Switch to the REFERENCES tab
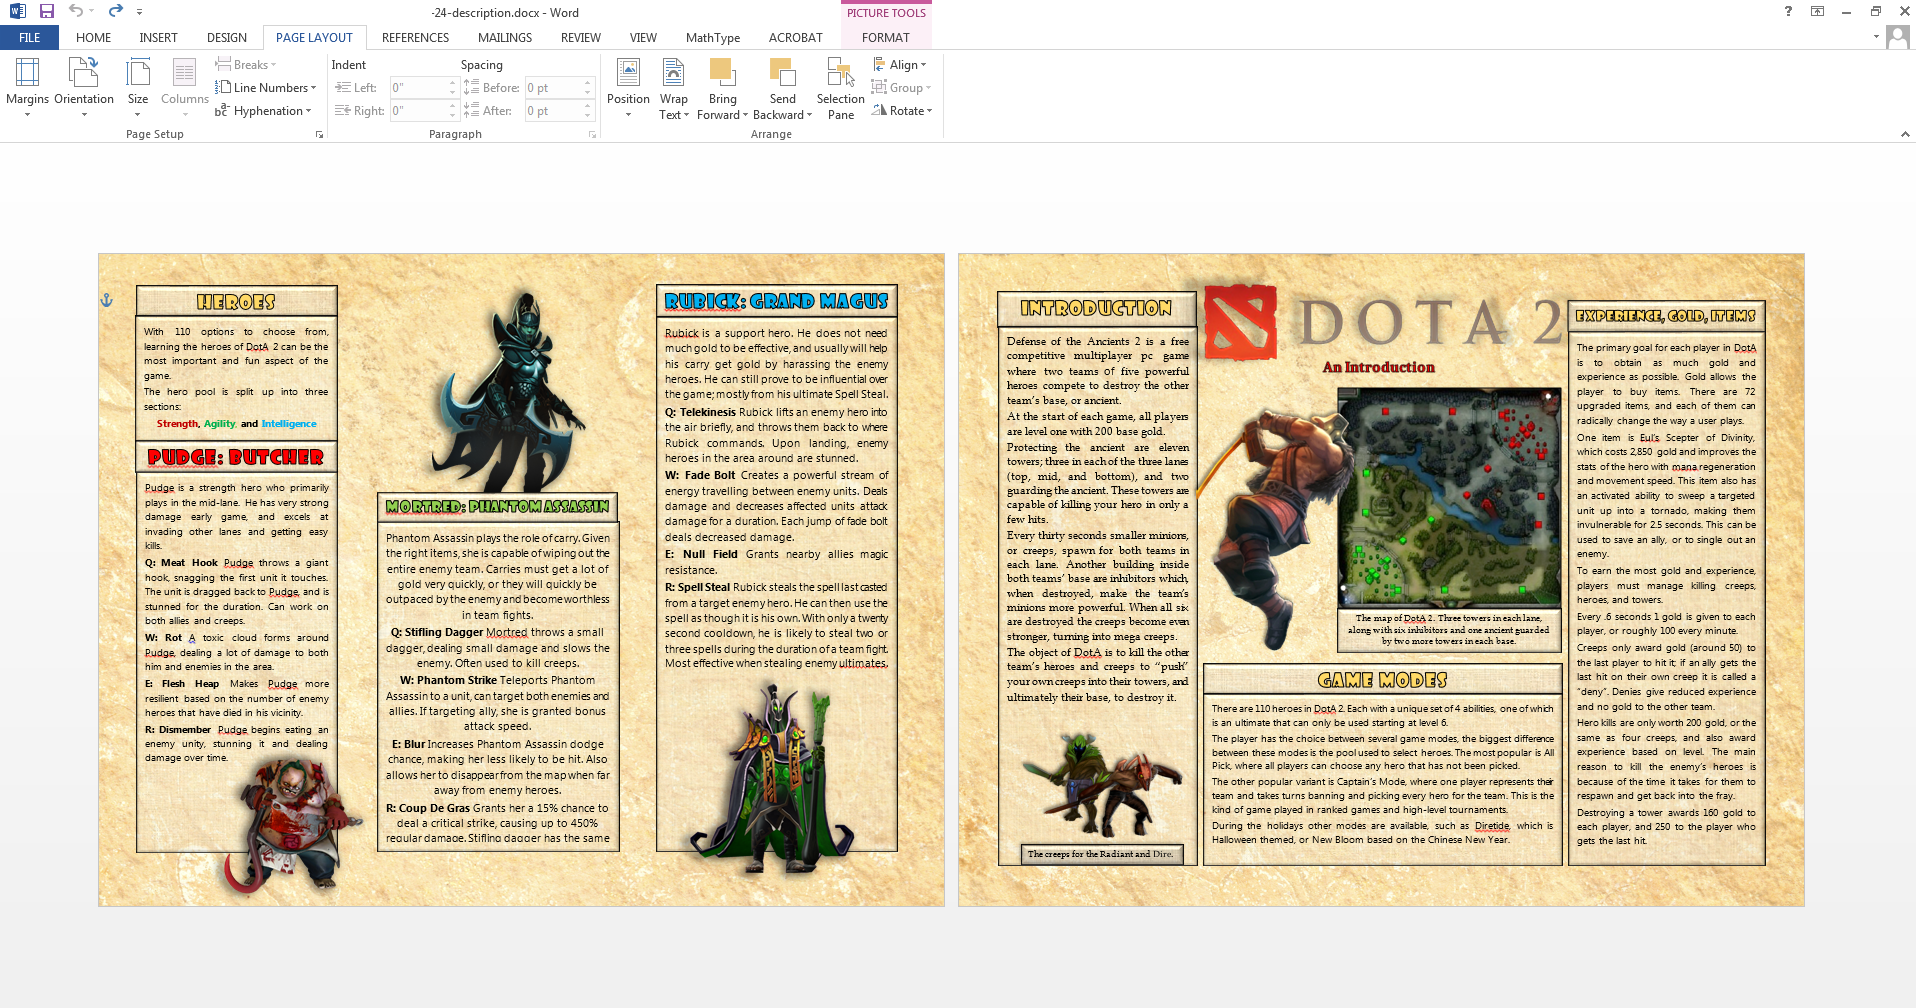Screen dimensions: 1916x1008 [x=415, y=38]
